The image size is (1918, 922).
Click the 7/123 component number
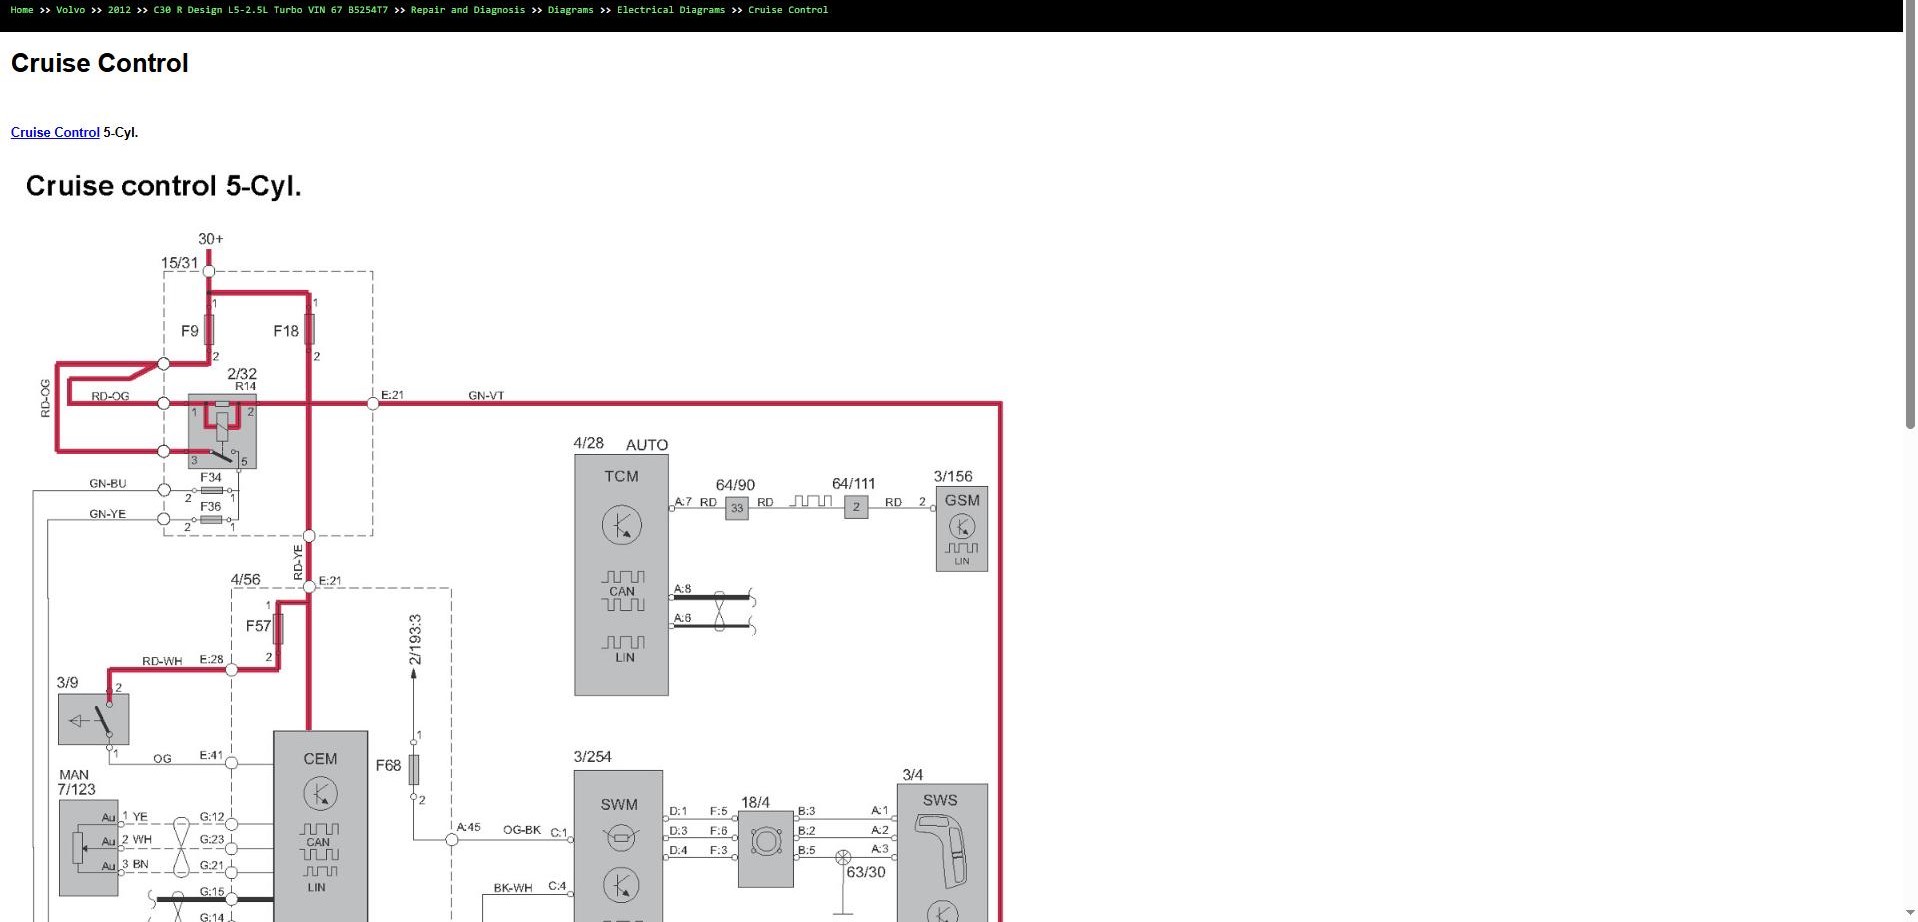coord(77,790)
